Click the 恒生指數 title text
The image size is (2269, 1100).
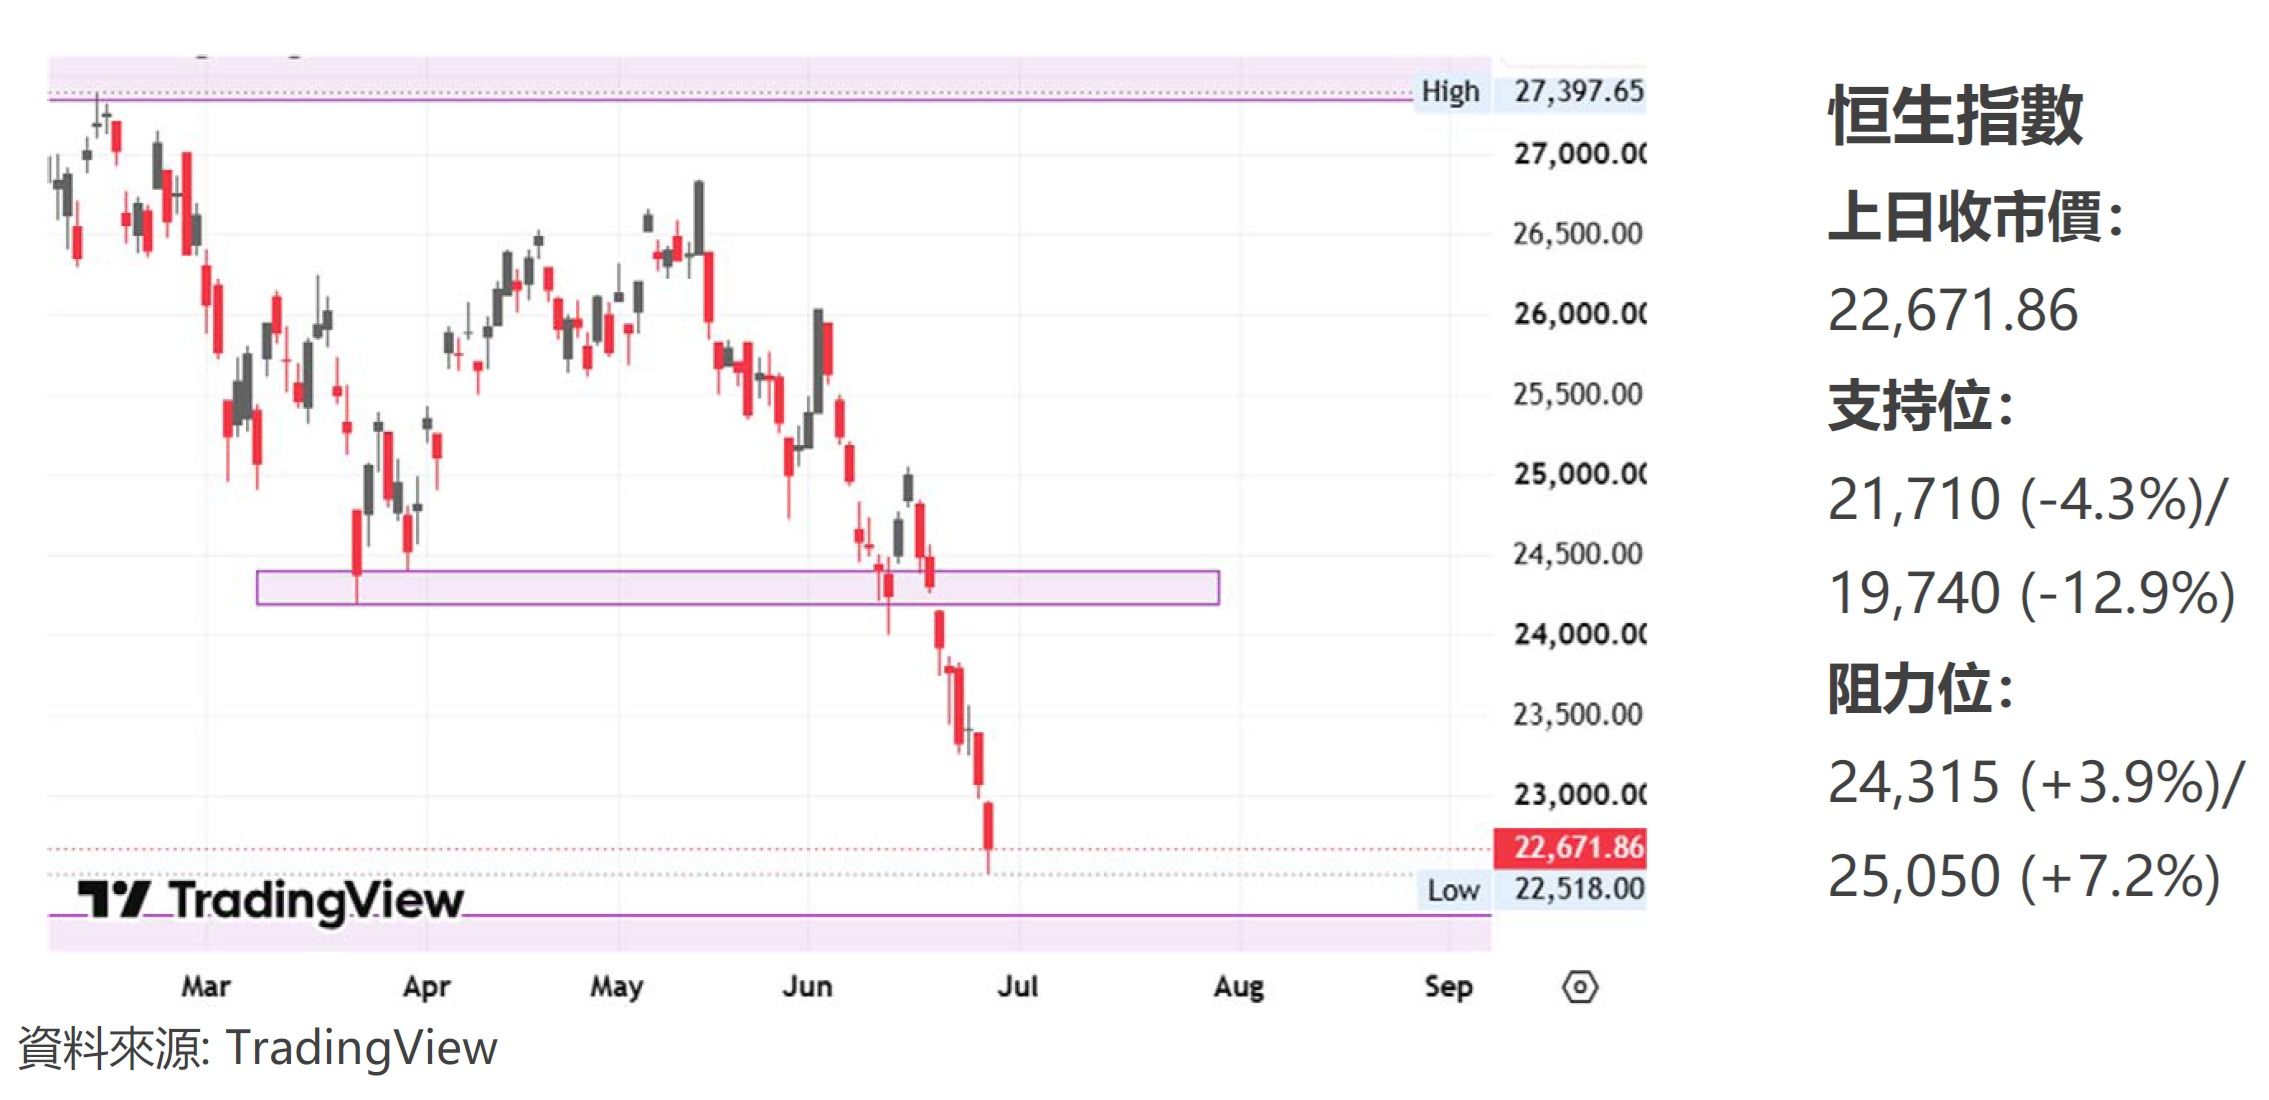(x=1956, y=115)
